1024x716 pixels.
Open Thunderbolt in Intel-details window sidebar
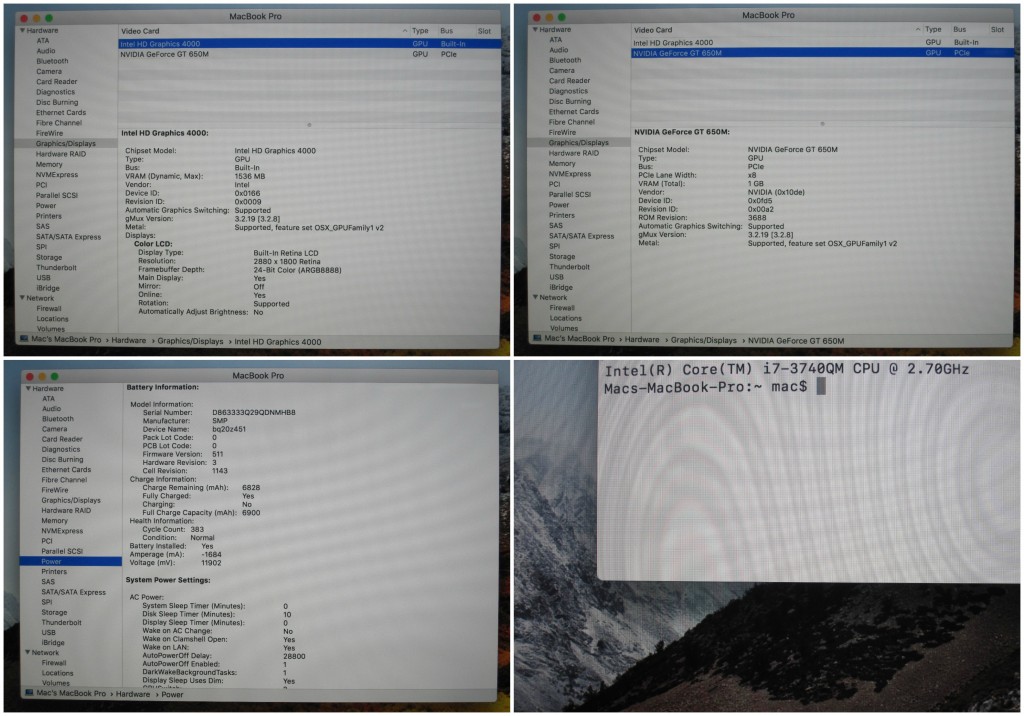coord(56,267)
